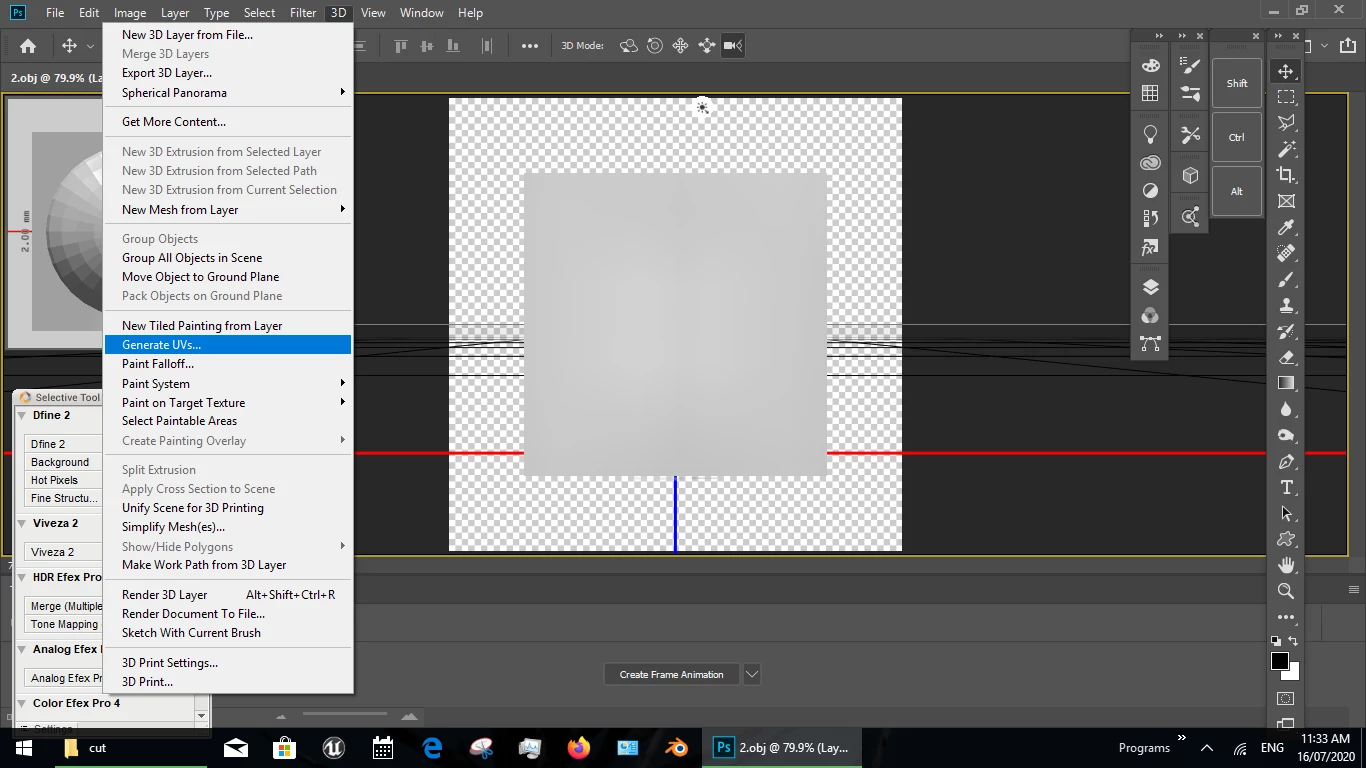
Task: Collapse the HDR Efex Pro section
Action: tap(22, 578)
